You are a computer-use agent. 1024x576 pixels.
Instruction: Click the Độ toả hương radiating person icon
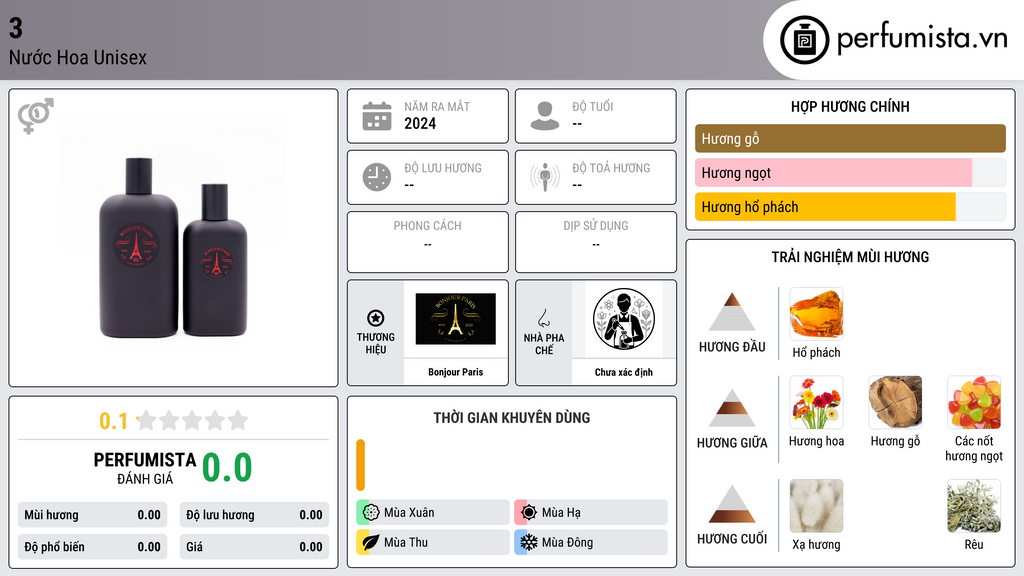[x=545, y=177]
